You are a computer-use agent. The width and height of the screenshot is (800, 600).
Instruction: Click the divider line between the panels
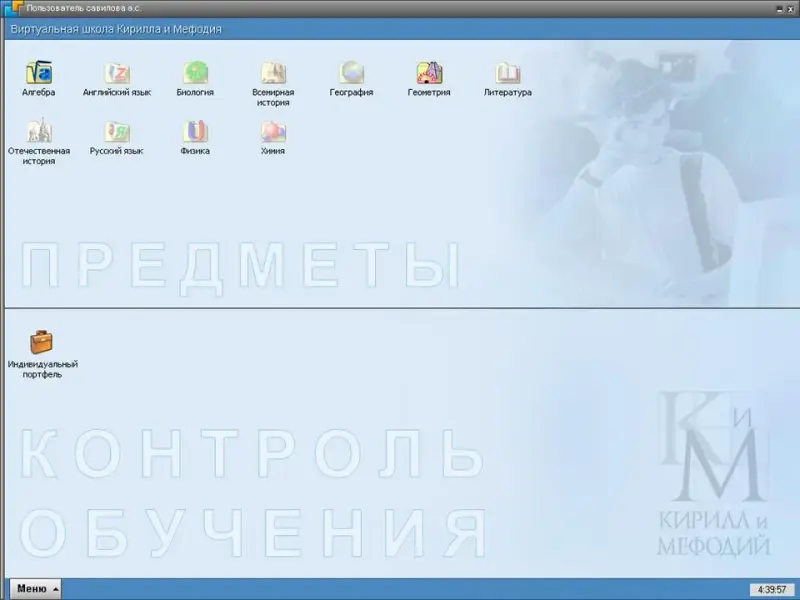click(400, 308)
